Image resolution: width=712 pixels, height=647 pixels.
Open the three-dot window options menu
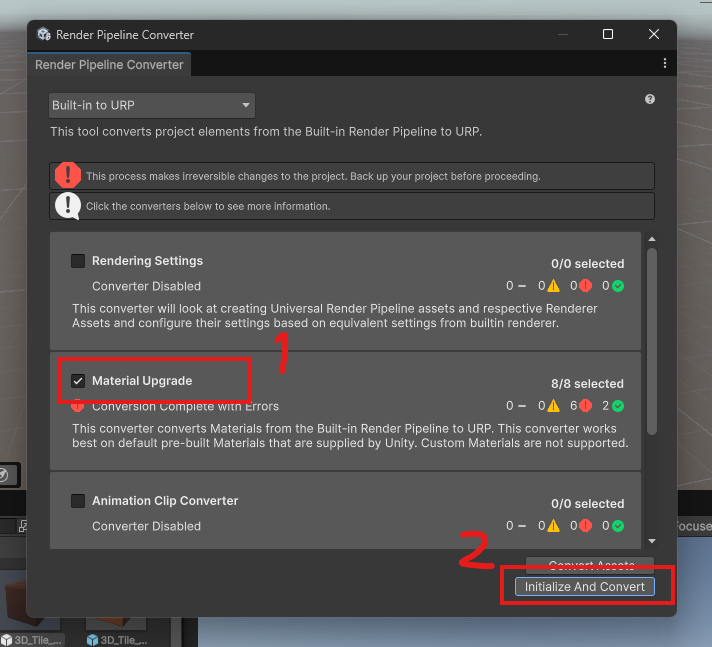pos(665,64)
